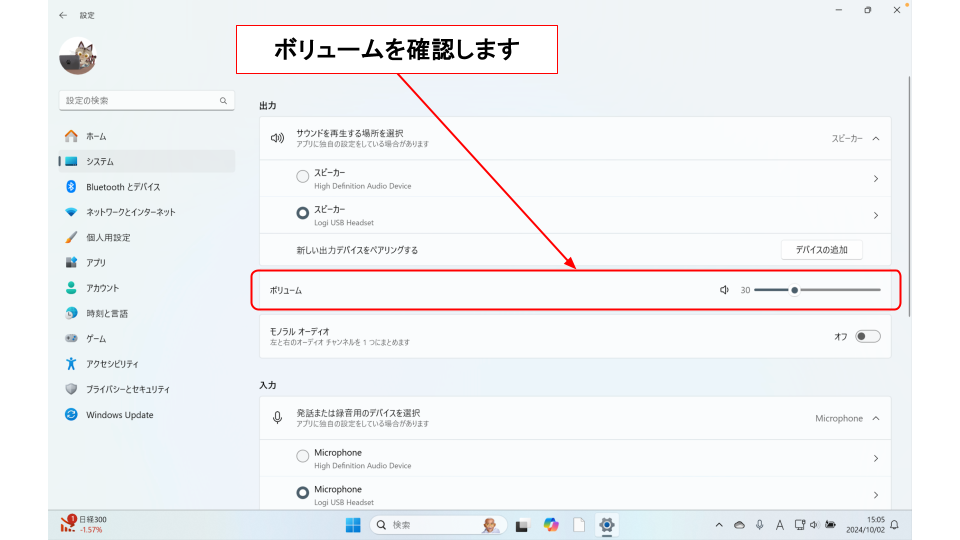This screenshot has height=540, width=960.
Task: Open Windows Update from the sidebar
Action: pos(119,415)
